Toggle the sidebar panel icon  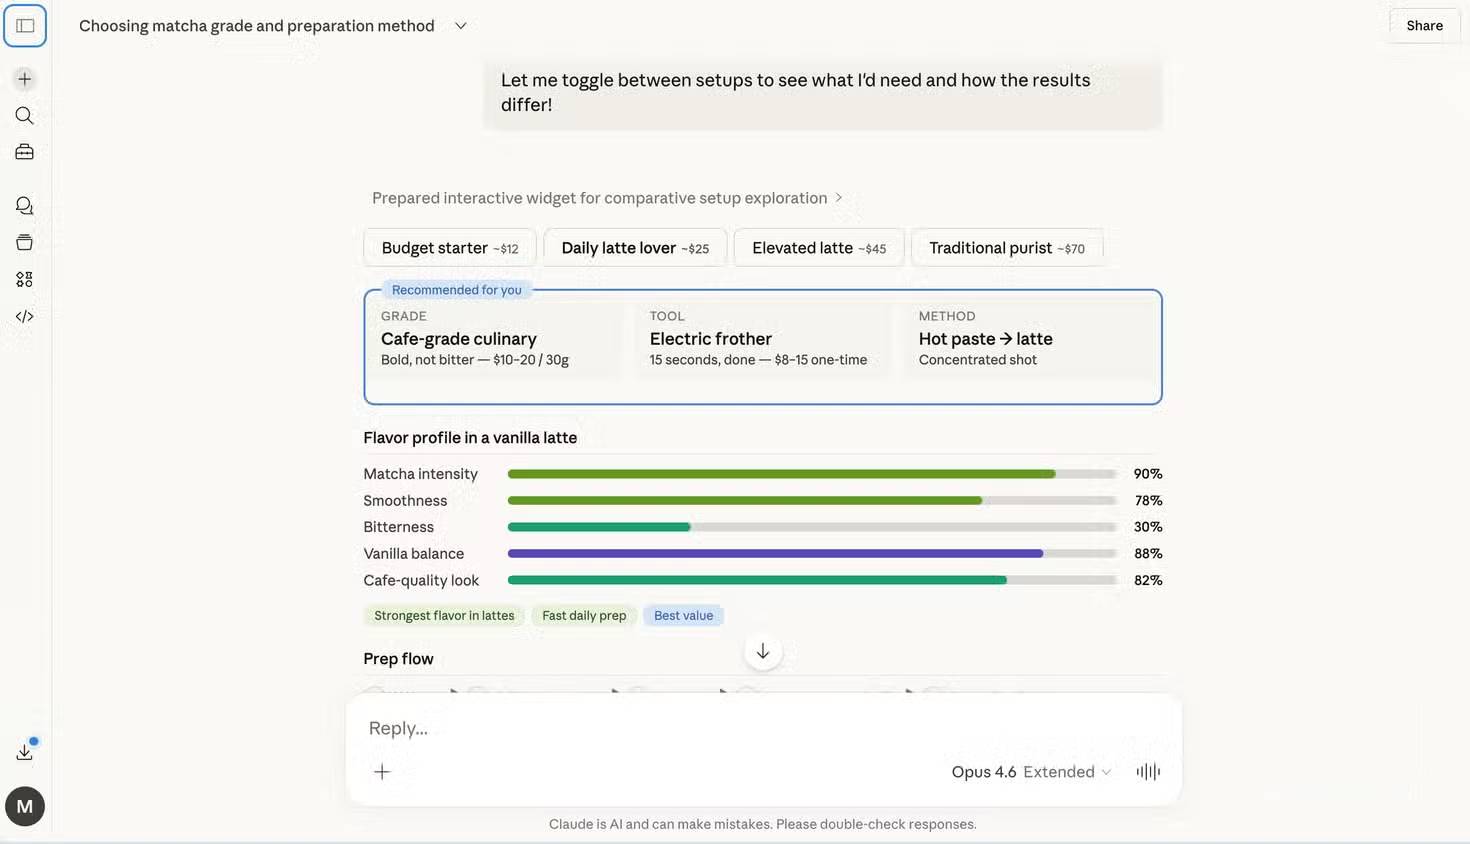click(x=25, y=26)
